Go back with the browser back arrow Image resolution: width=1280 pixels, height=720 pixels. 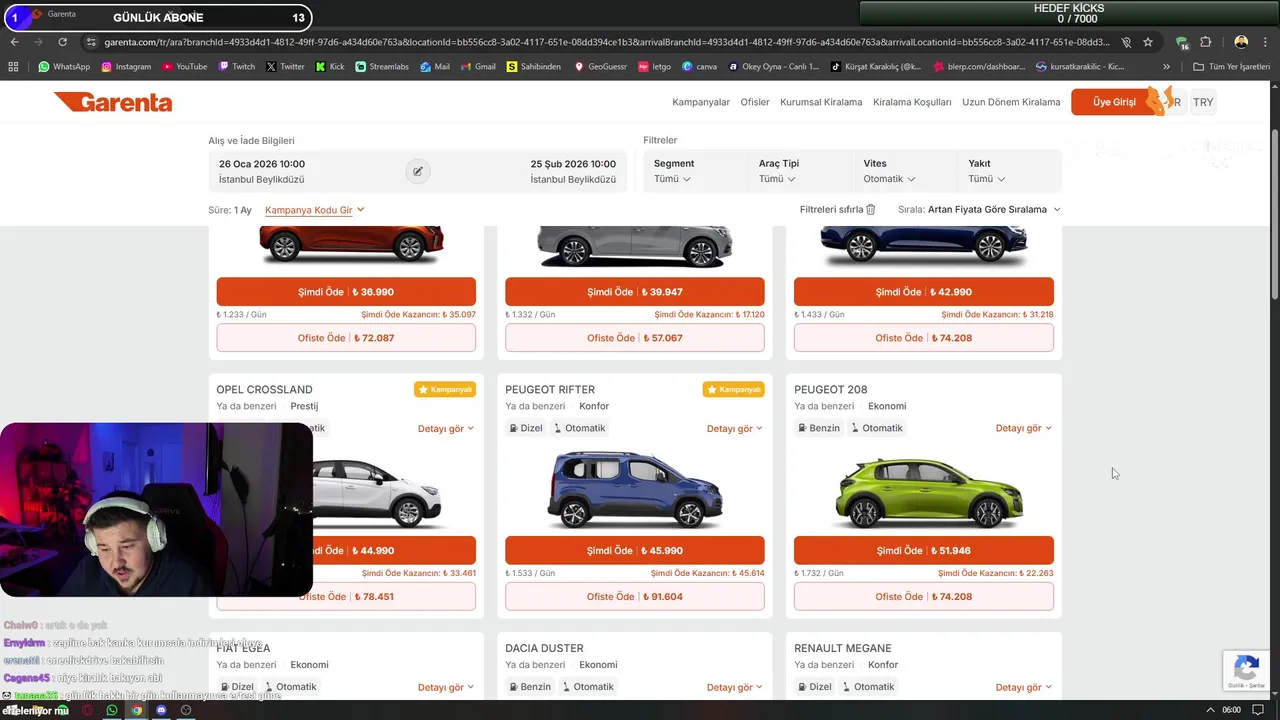coord(15,42)
